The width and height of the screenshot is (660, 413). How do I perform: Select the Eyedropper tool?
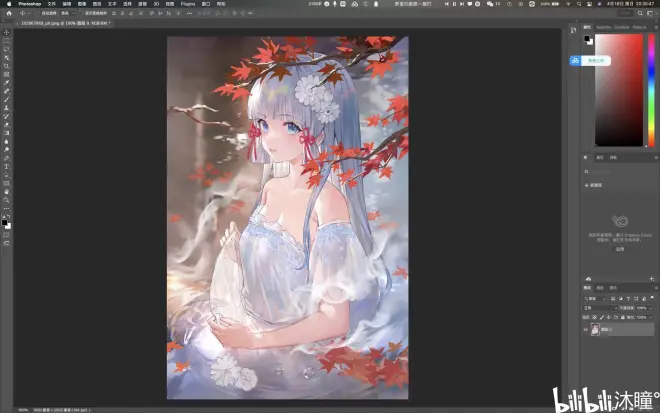click(6, 83)
